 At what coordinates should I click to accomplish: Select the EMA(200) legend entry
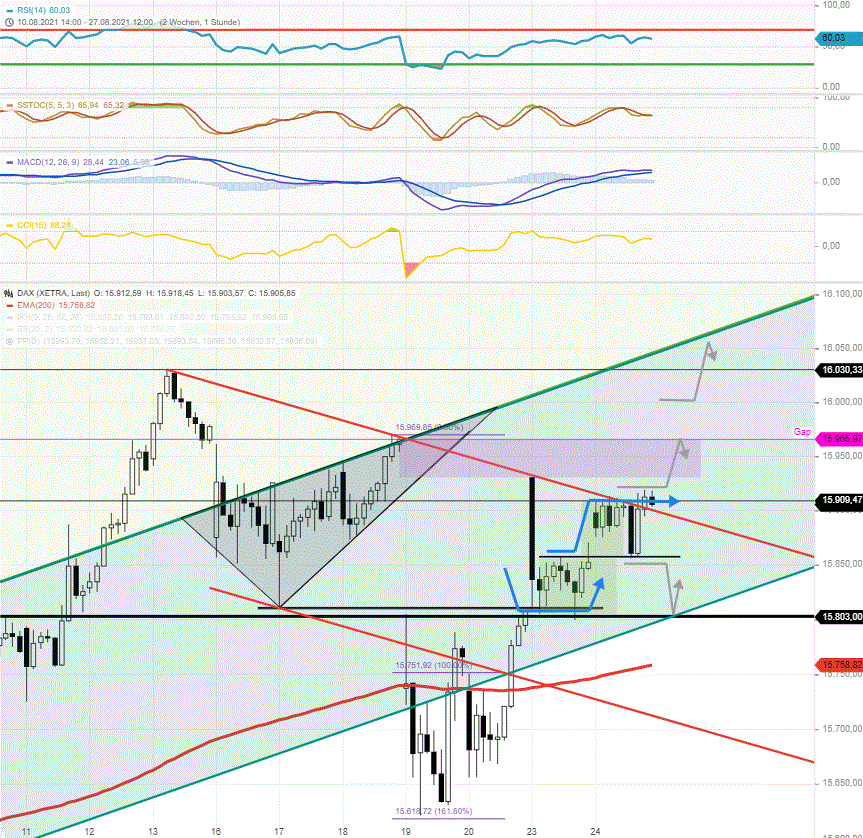56,305
